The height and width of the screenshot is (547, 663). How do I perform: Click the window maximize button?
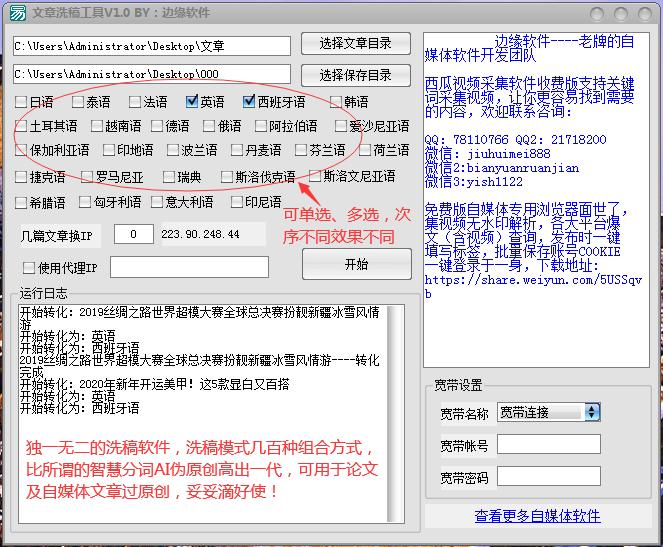point(621,14)
